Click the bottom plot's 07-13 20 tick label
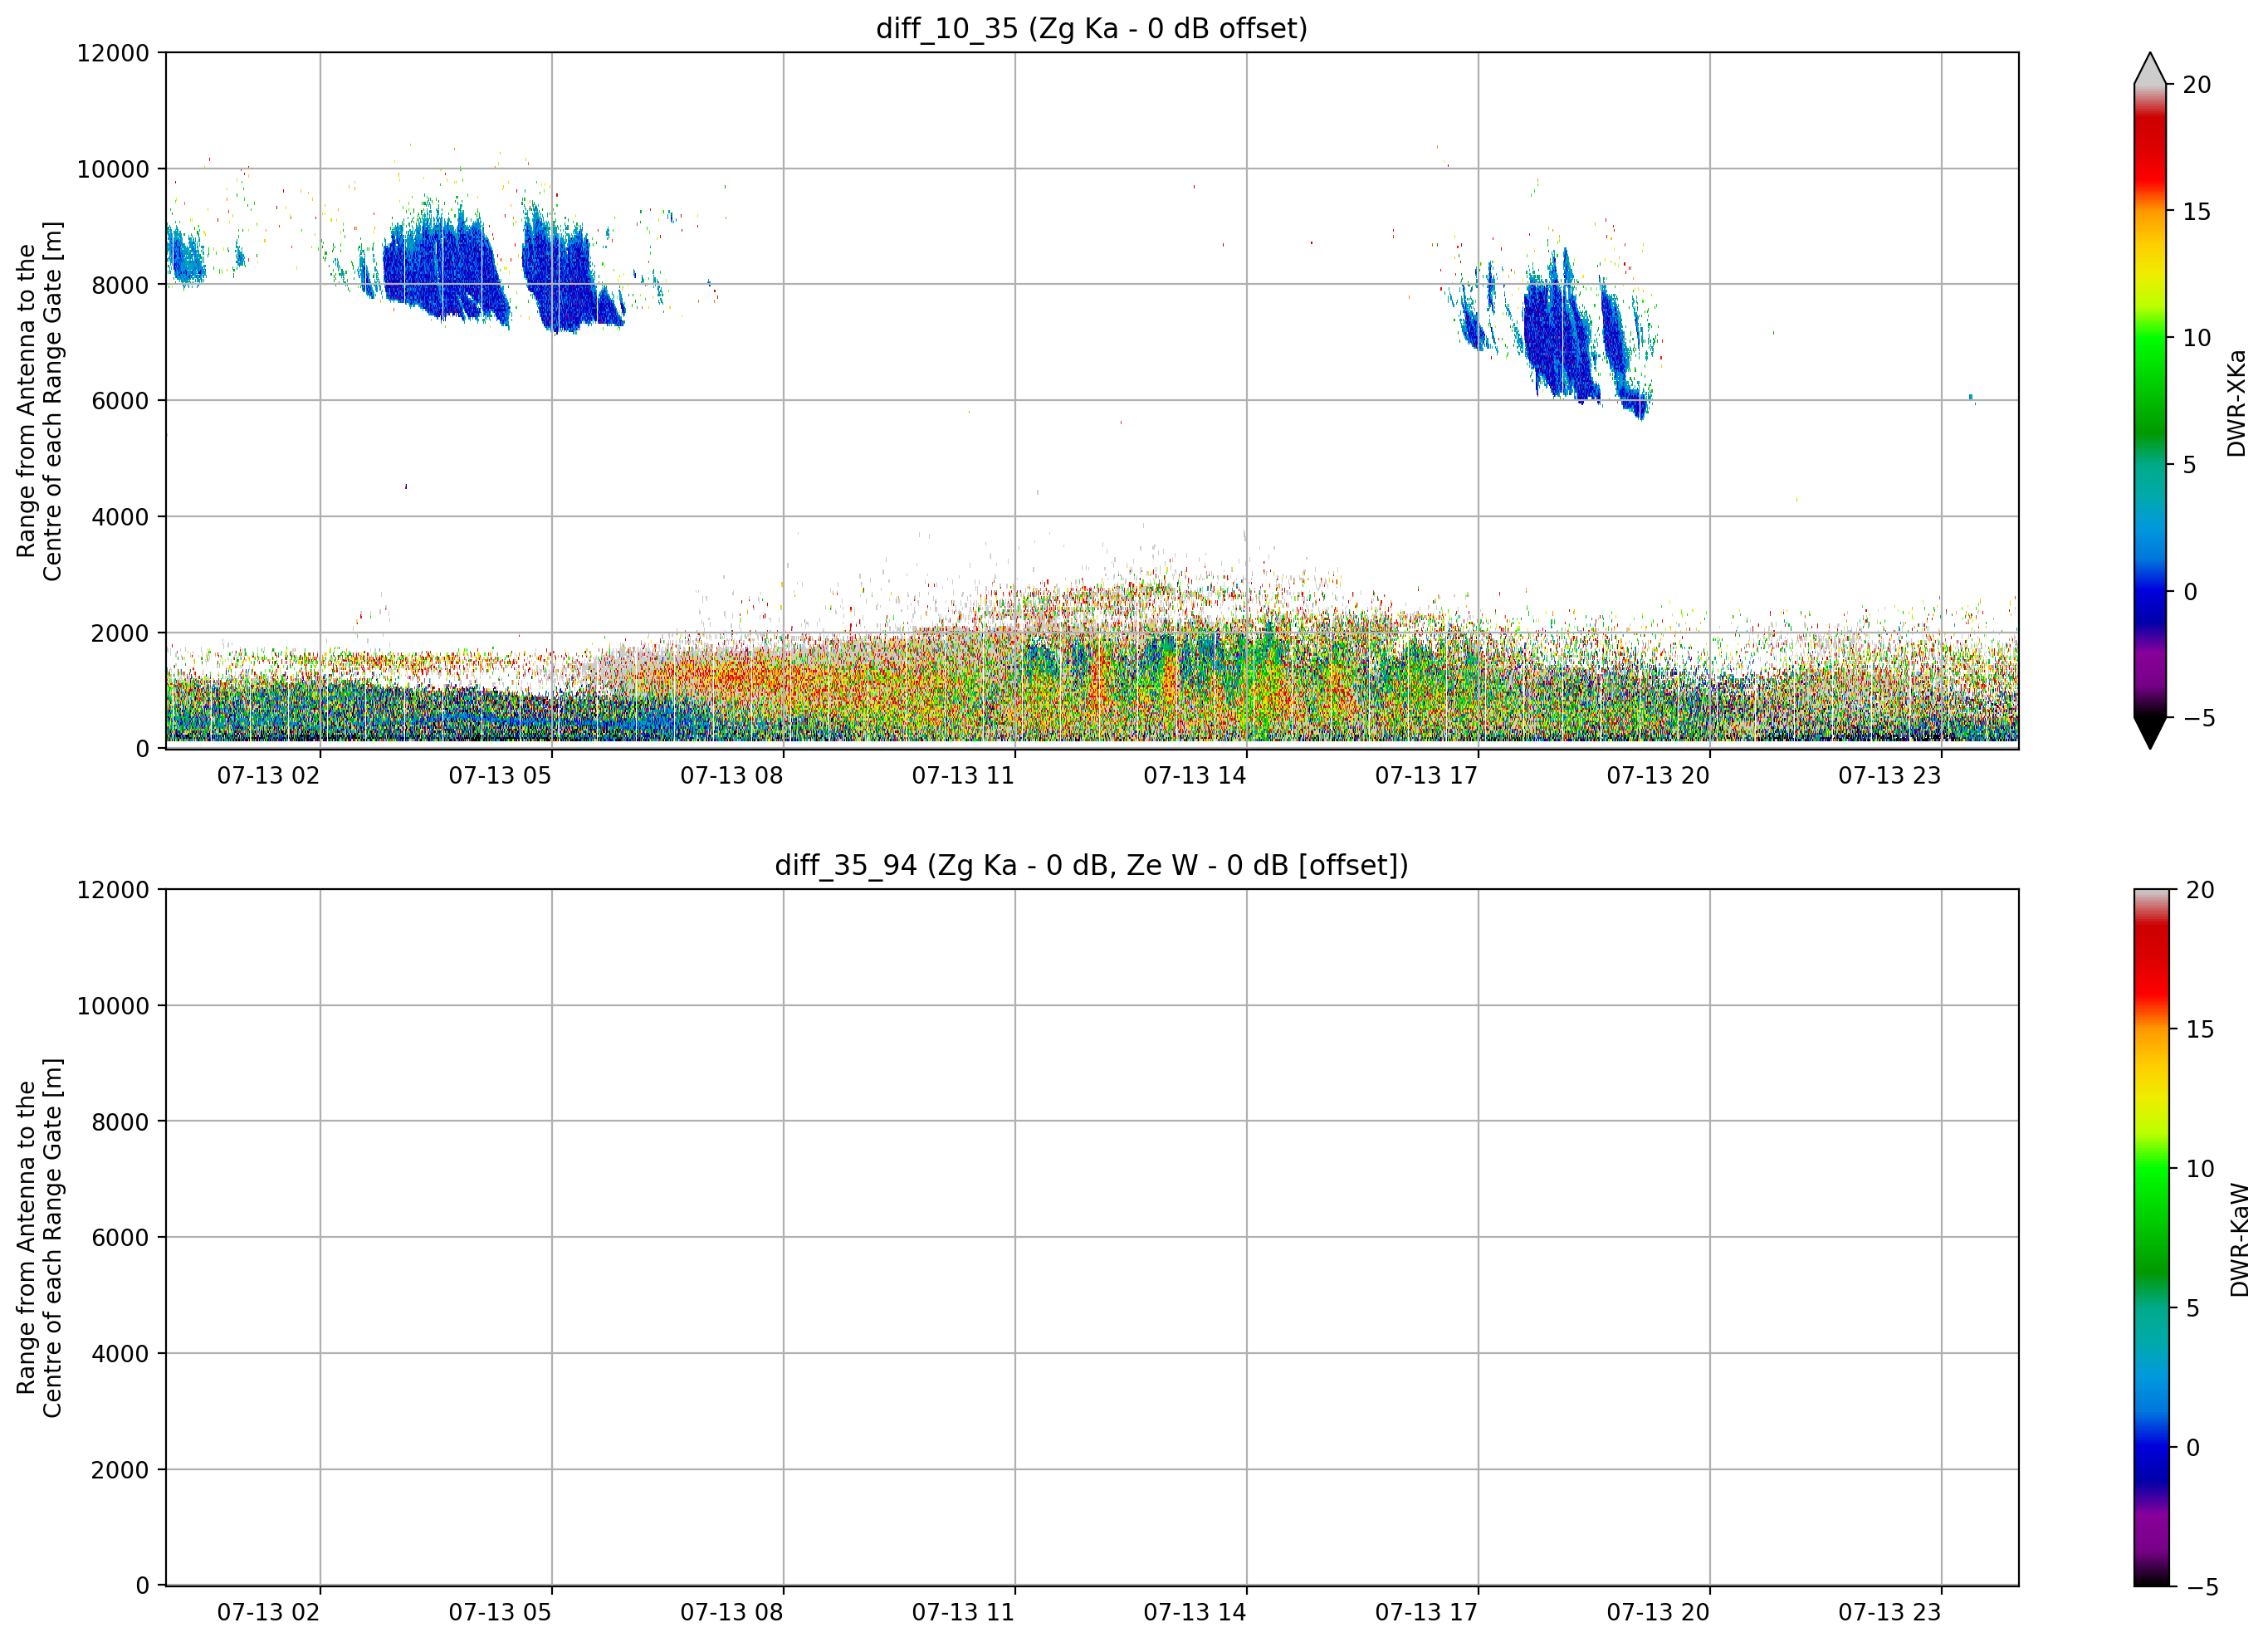 click(1658, 1613)
